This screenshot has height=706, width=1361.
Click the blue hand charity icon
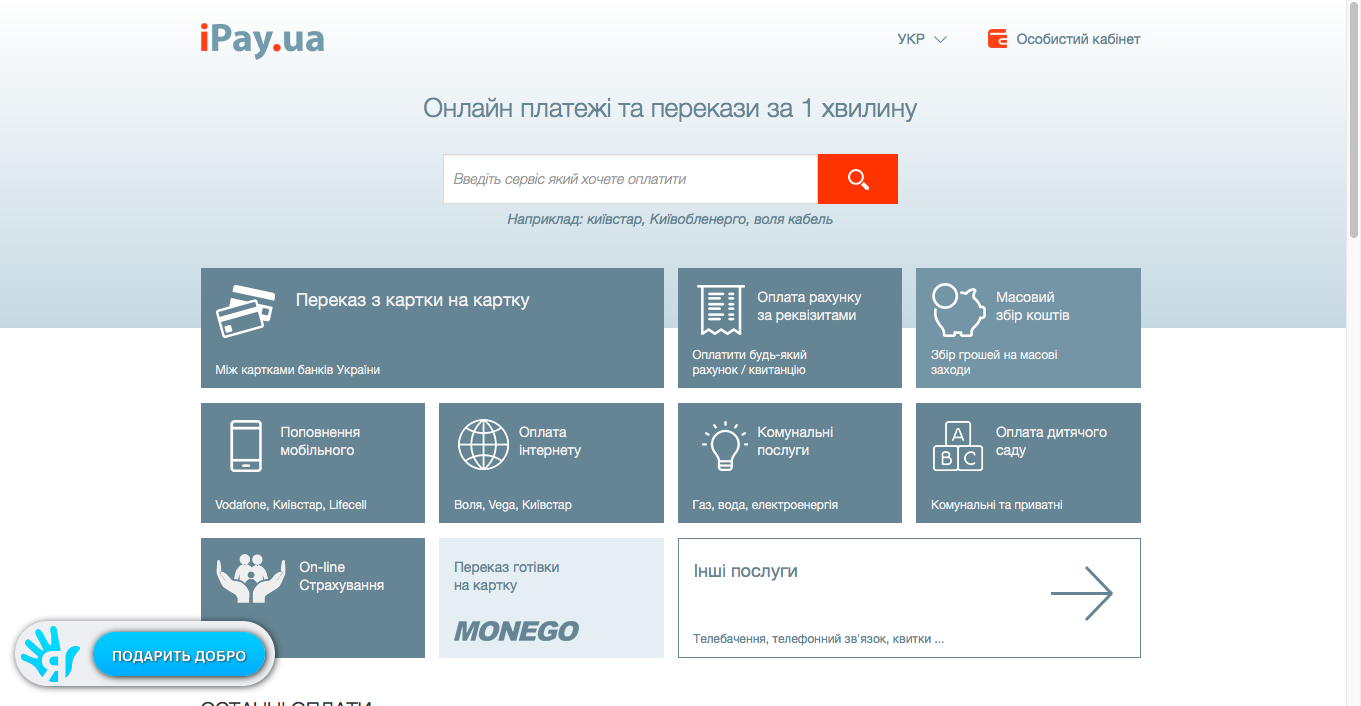[52, 656]
